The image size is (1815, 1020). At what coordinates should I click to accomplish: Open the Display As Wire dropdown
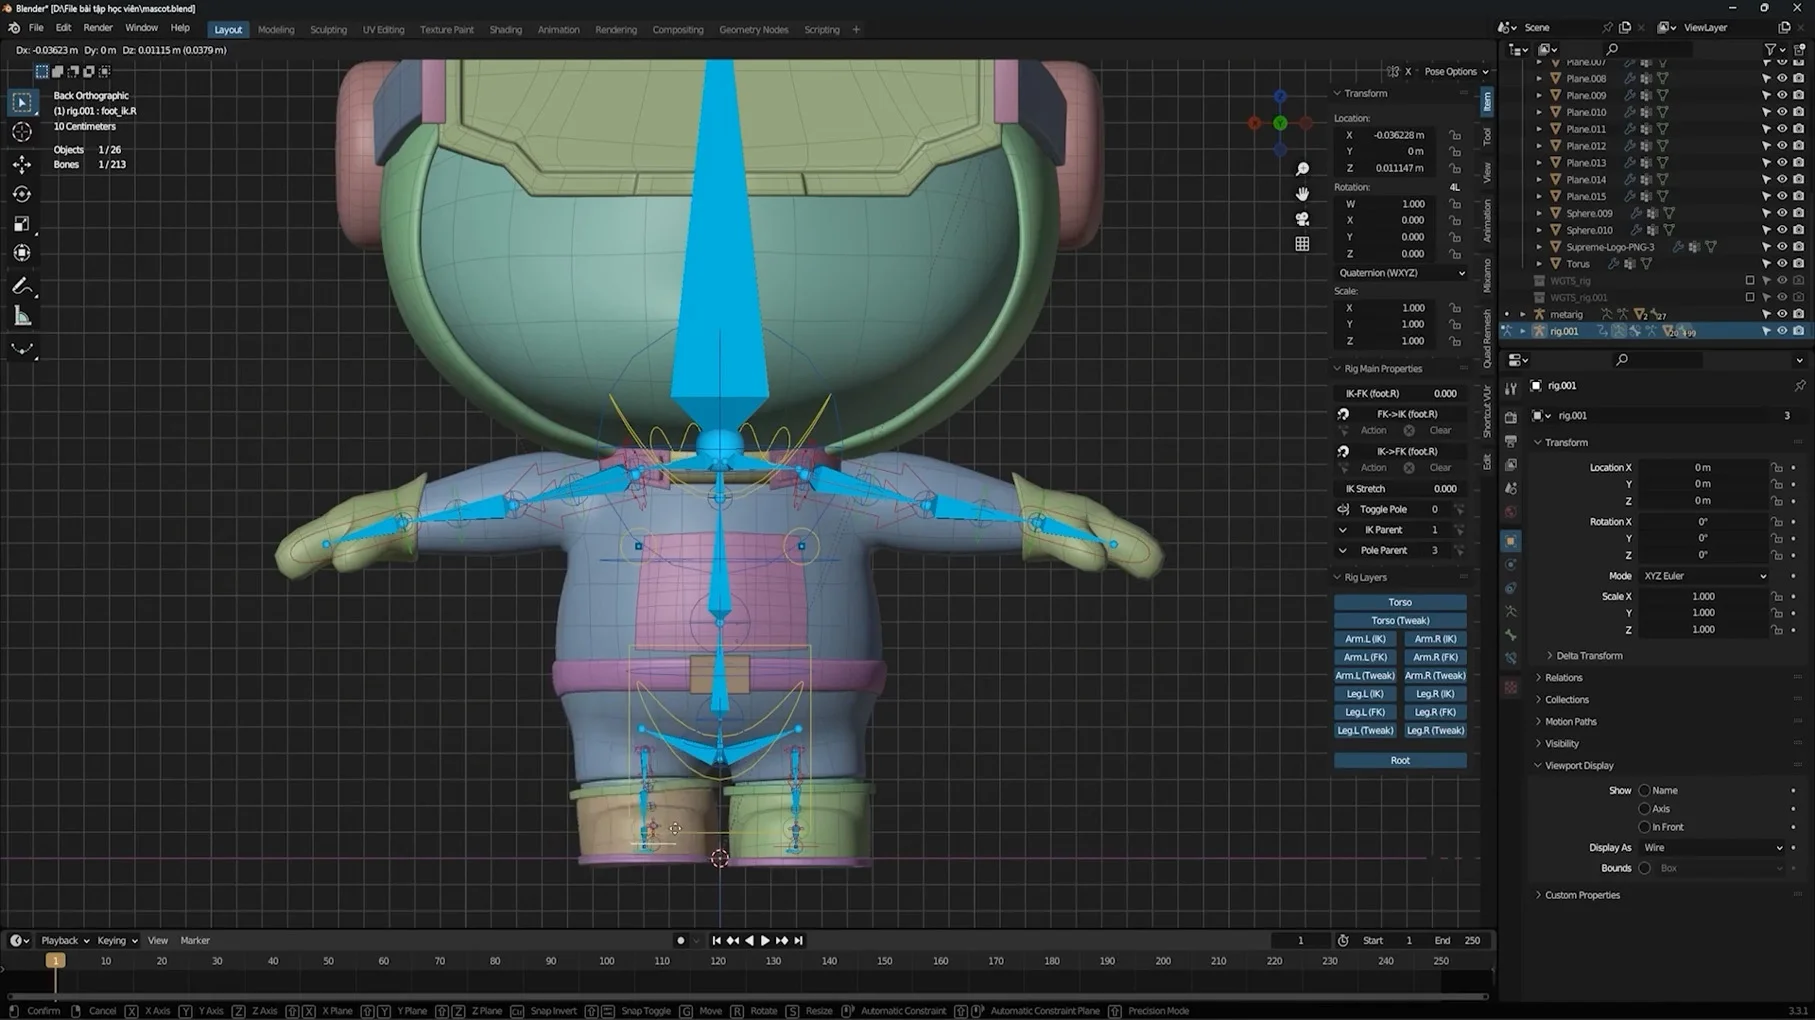(x=1712, y=847)
